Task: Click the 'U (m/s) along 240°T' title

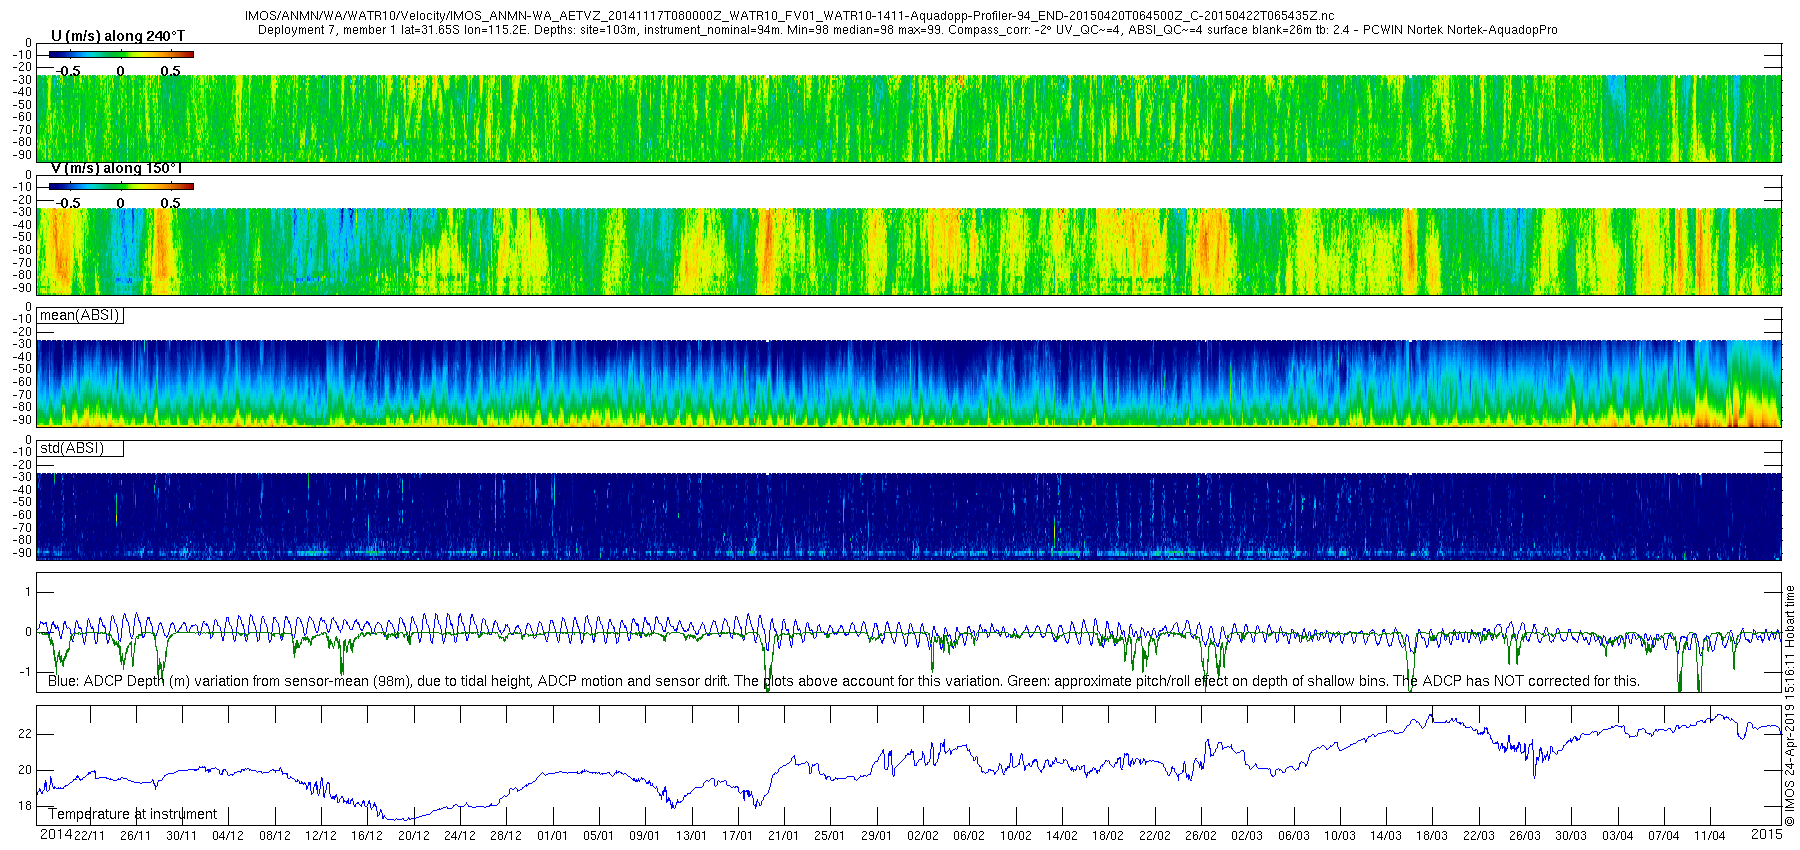Action: pos(118,36)
